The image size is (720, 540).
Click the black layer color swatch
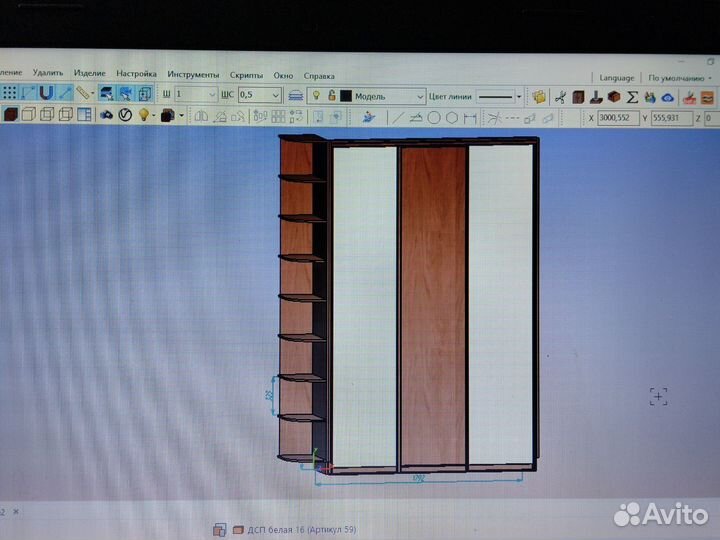(345, 96)
